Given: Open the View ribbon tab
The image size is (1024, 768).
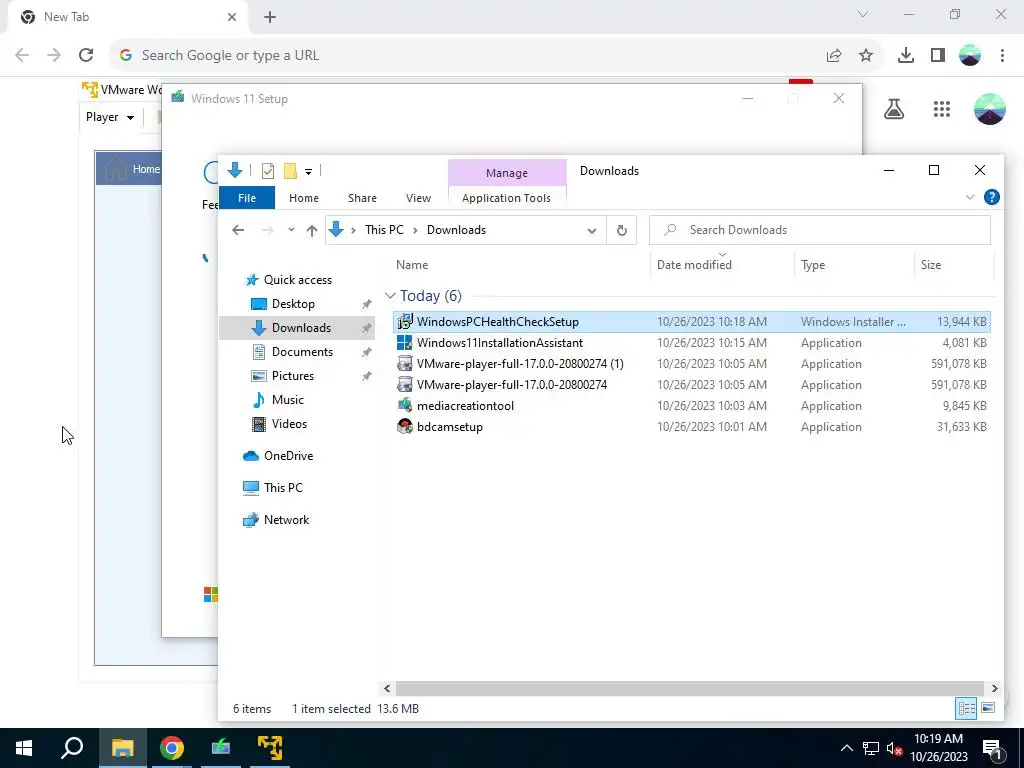Looking at the screenshot, I should [419, 198].
